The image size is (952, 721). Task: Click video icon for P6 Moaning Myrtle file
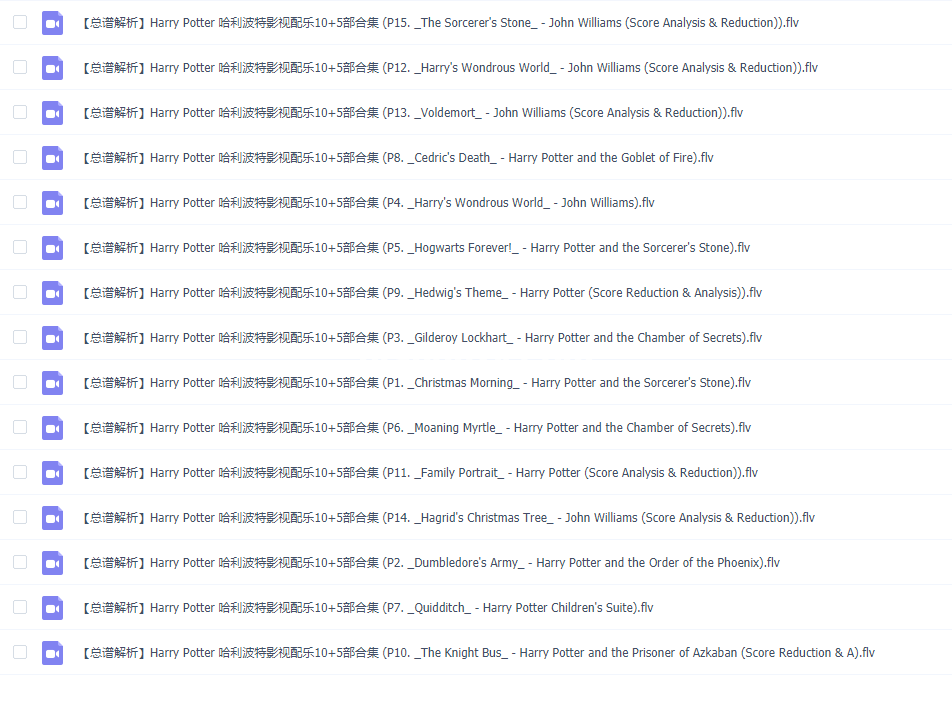[52, 428]
